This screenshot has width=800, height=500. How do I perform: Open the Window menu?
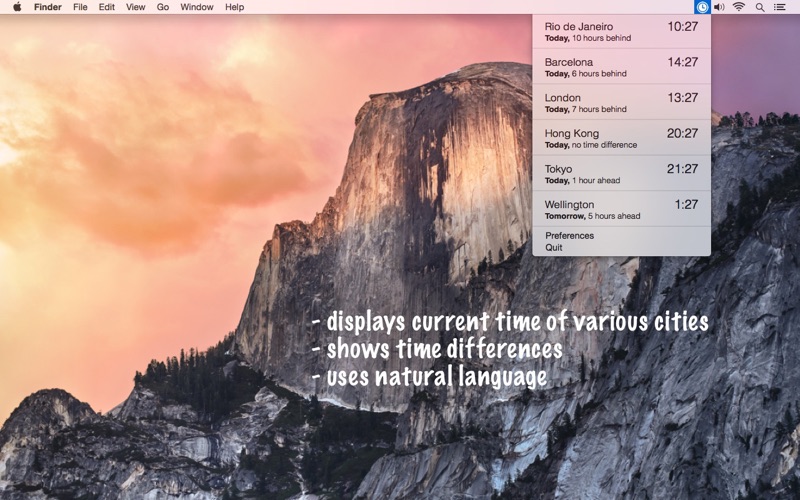(x=197, y=7)
